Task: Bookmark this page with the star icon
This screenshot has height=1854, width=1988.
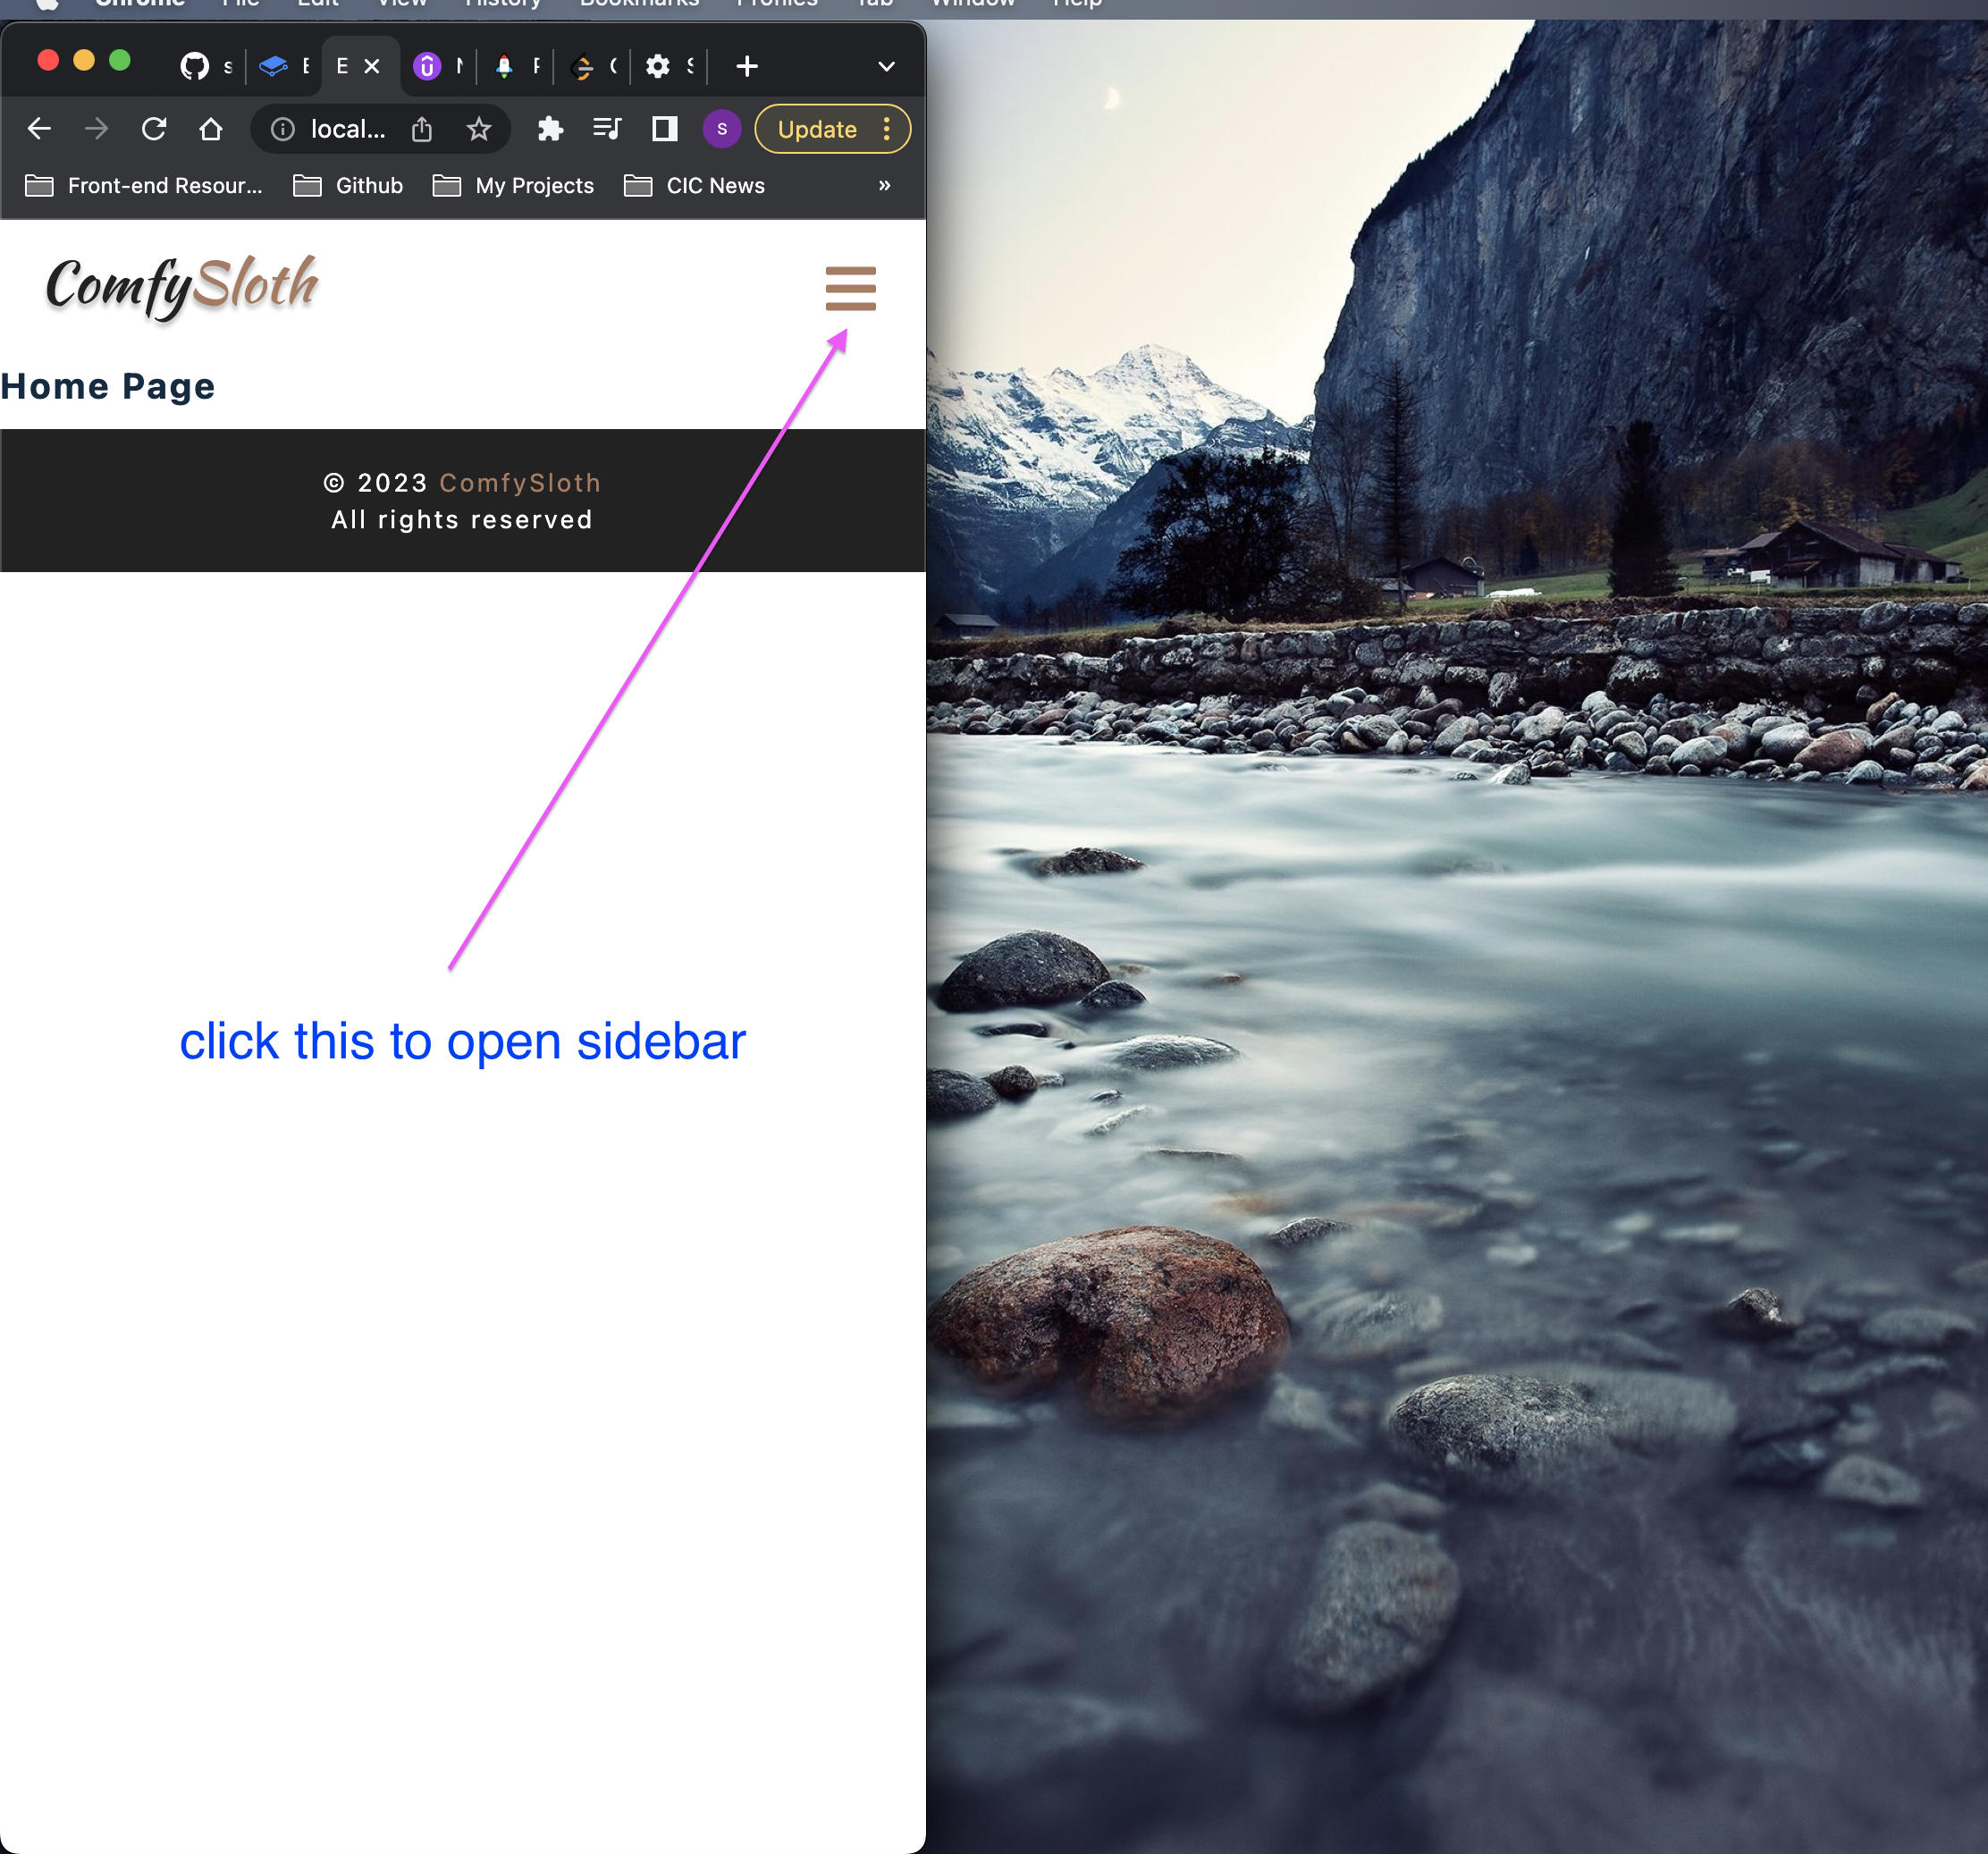Action: (x=479, y=129)
